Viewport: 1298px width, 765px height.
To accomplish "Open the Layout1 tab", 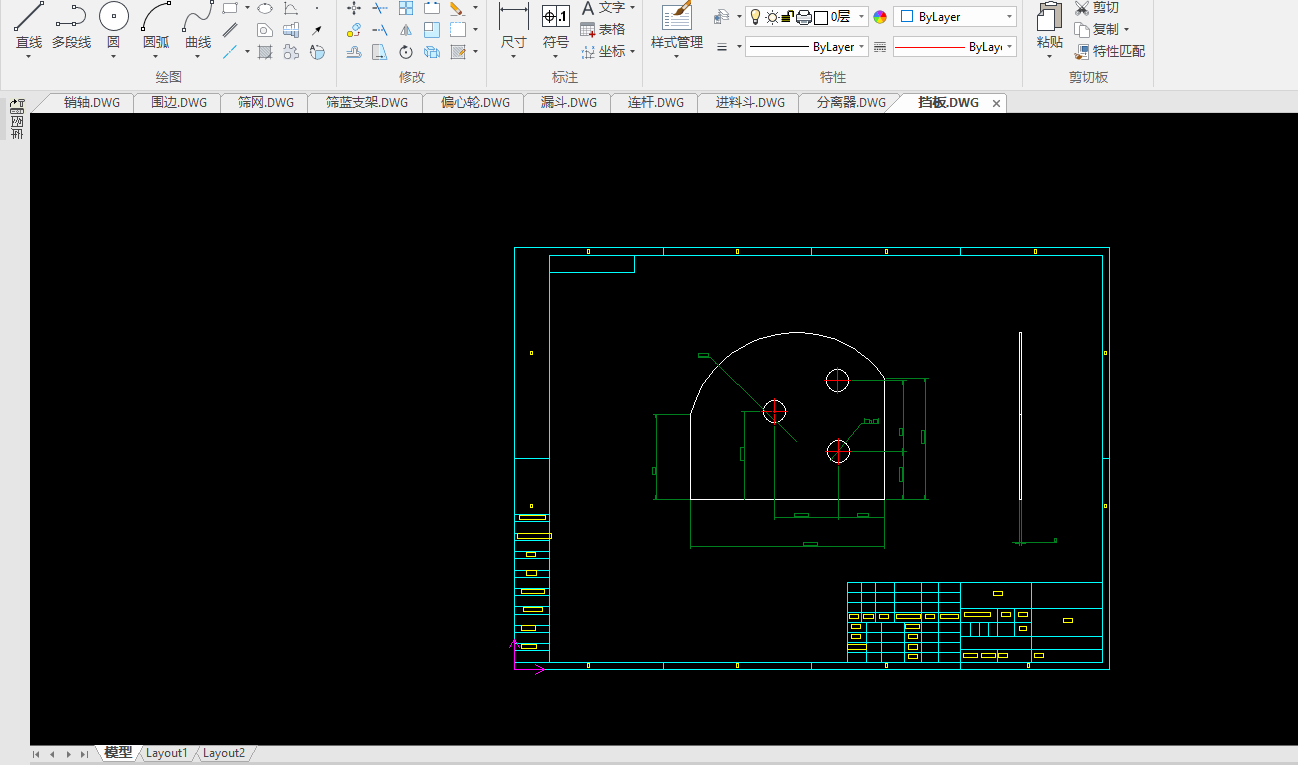I will [x=167, y=753].
